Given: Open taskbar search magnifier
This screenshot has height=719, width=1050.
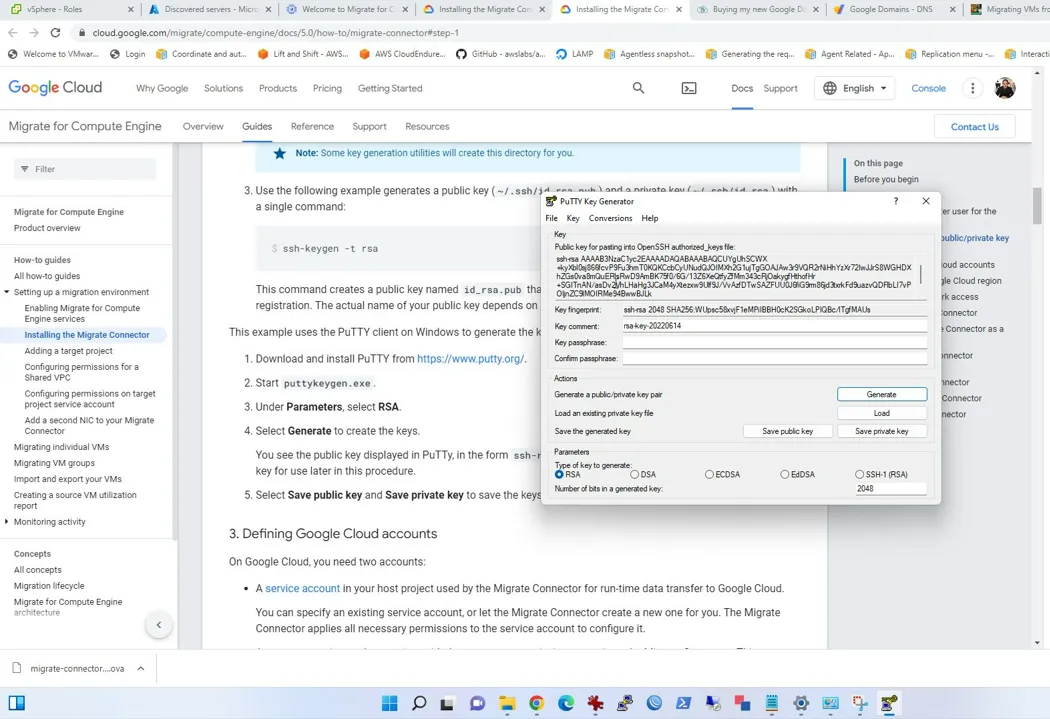Looking at the screenshot, I should [419, 703].
